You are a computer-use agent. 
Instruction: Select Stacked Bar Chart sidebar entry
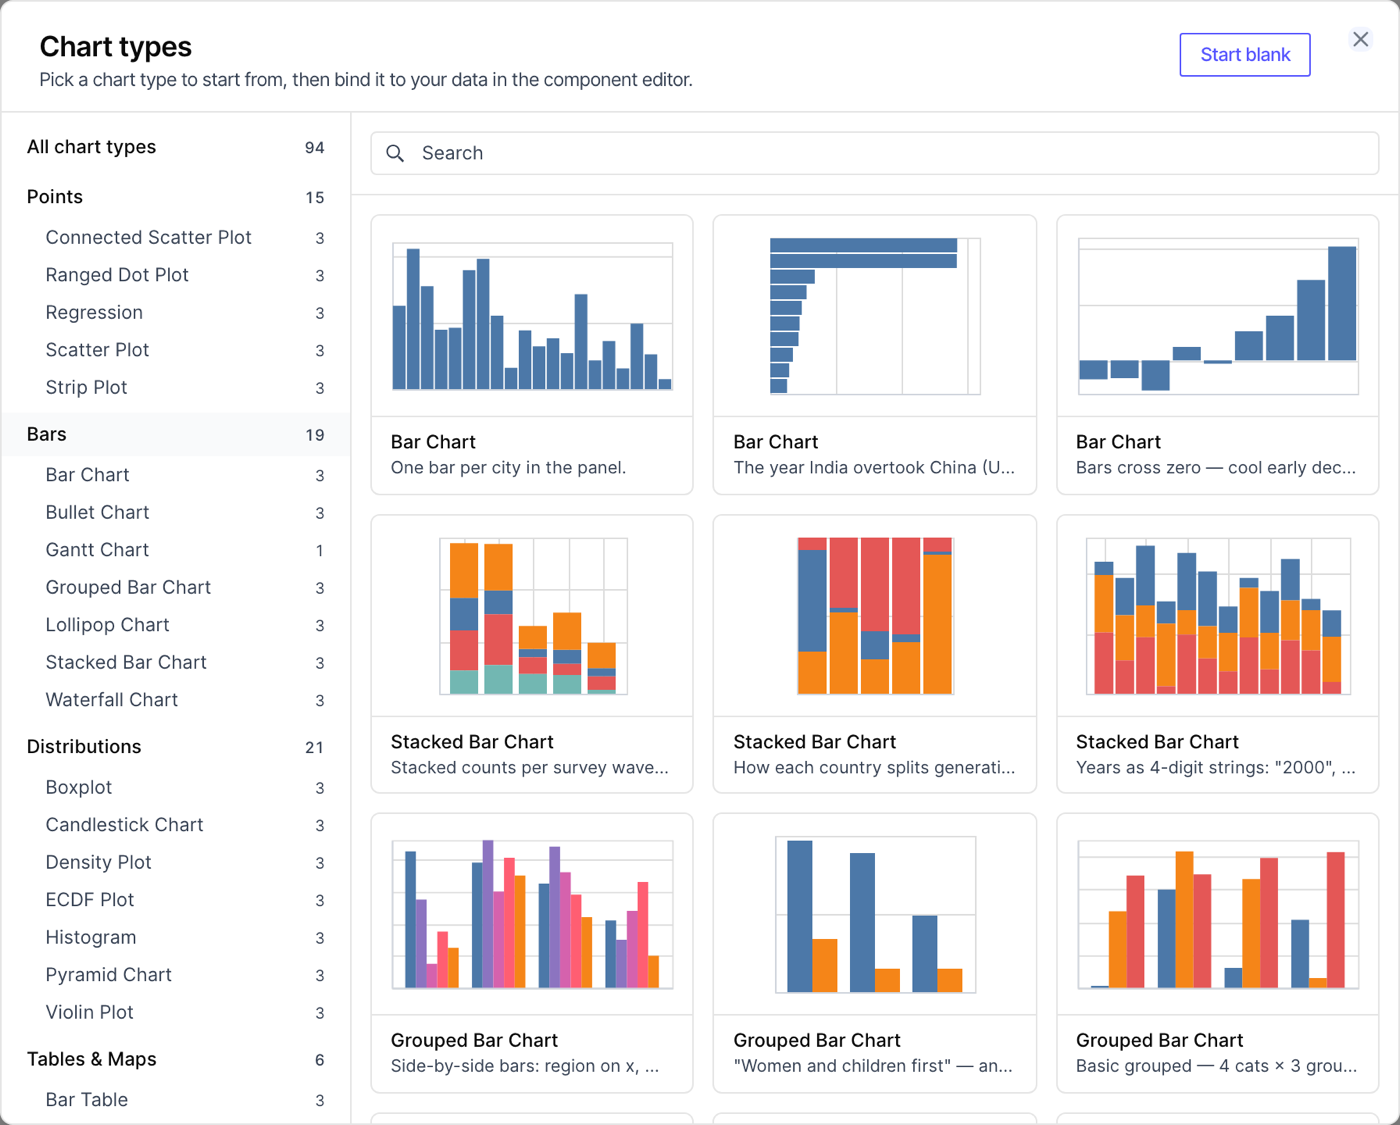coord(176,662)
